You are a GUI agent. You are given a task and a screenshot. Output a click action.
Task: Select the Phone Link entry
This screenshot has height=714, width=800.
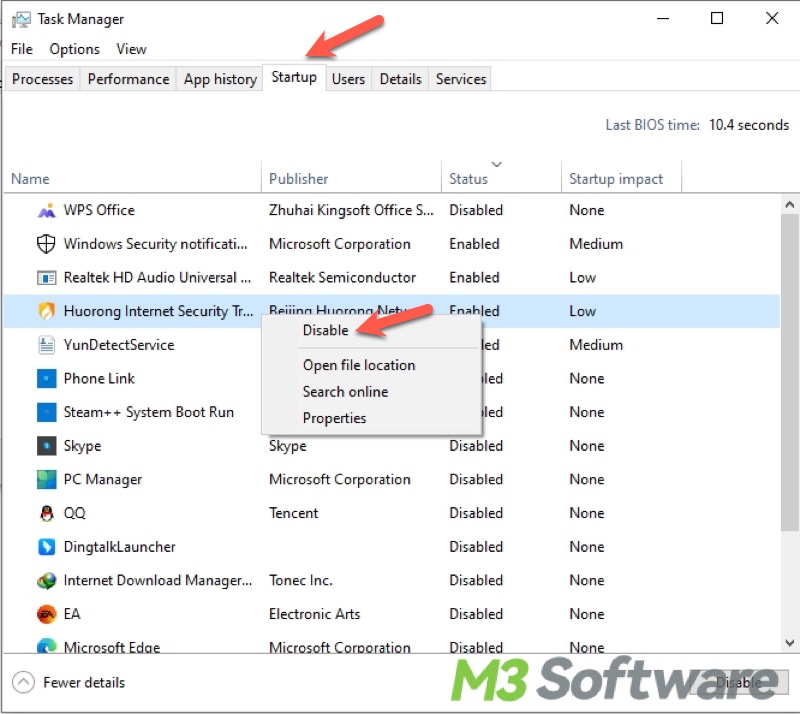pyautogui.click(x=99, y=379)
